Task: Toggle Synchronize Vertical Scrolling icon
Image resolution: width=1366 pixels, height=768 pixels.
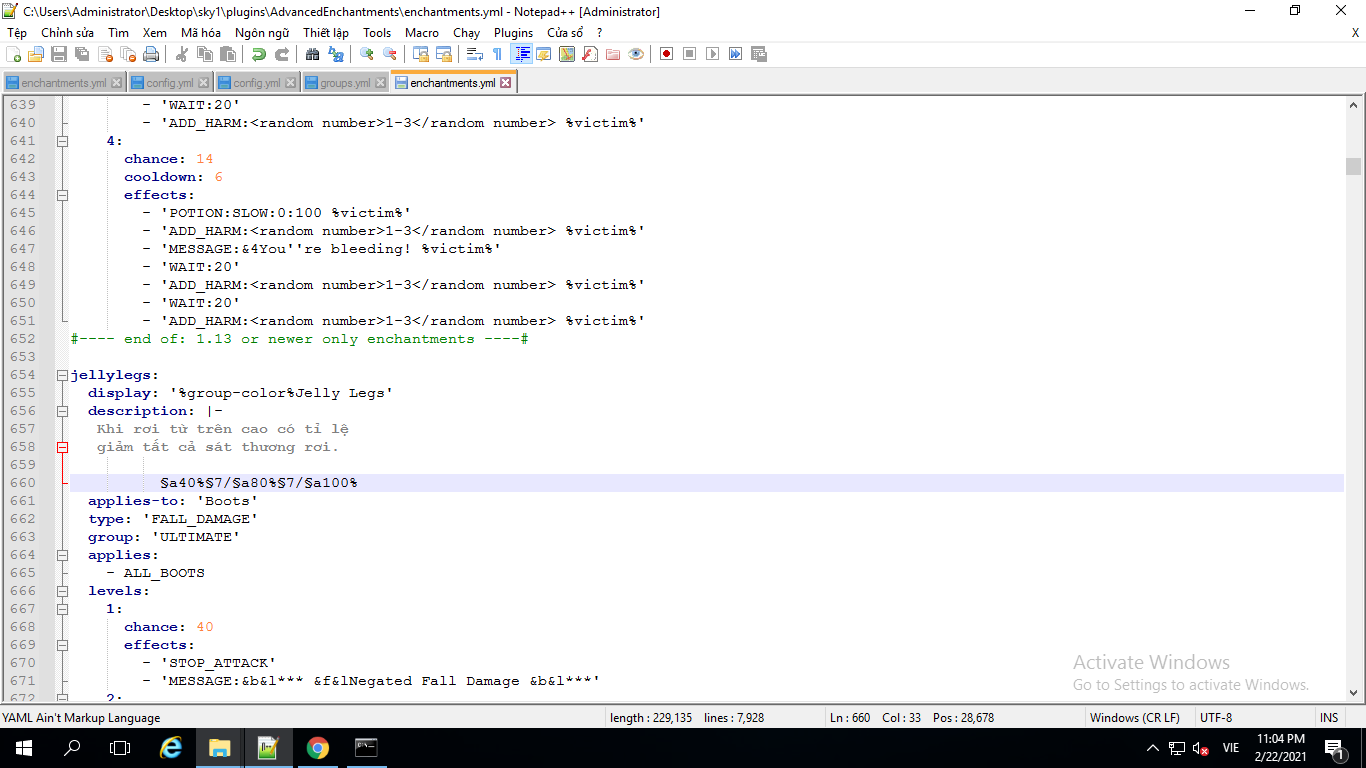Action: [x=420, y=54]
